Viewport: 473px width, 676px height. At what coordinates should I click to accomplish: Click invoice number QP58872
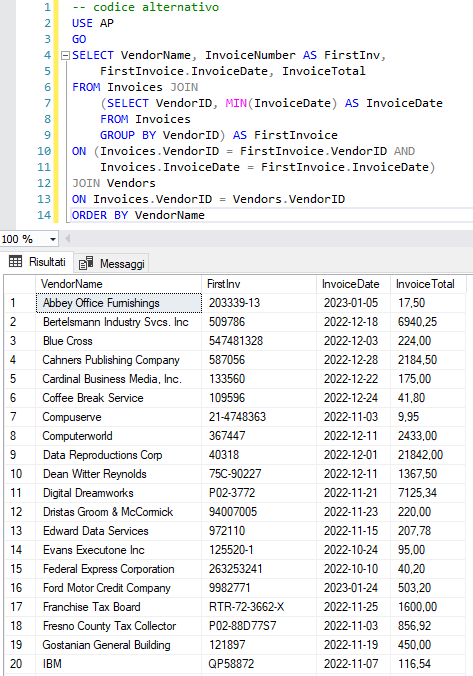[x=231, y=663]
